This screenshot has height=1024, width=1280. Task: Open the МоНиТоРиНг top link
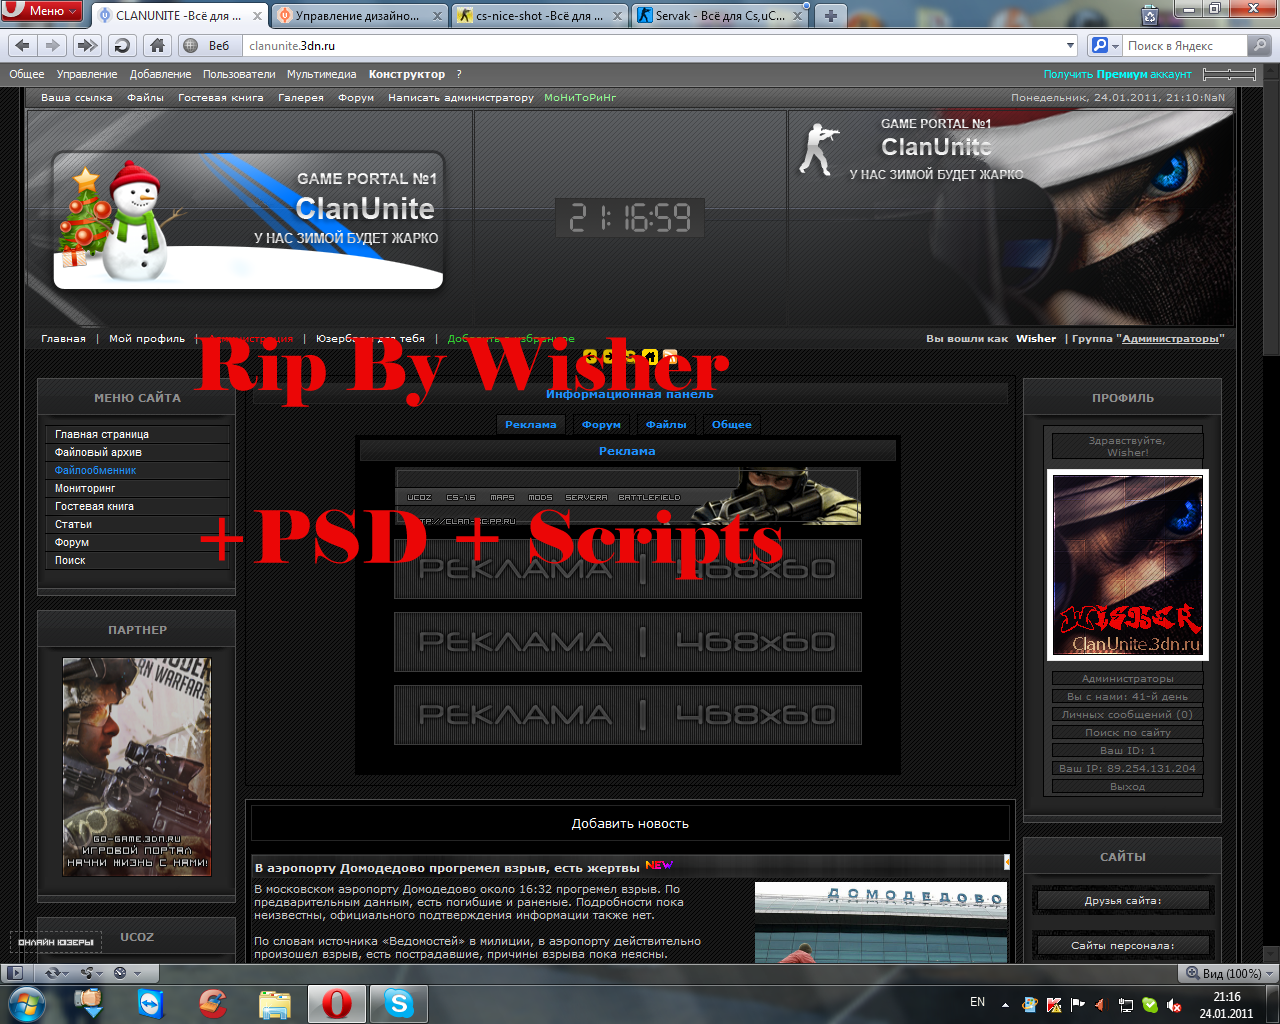click(580, 98)
